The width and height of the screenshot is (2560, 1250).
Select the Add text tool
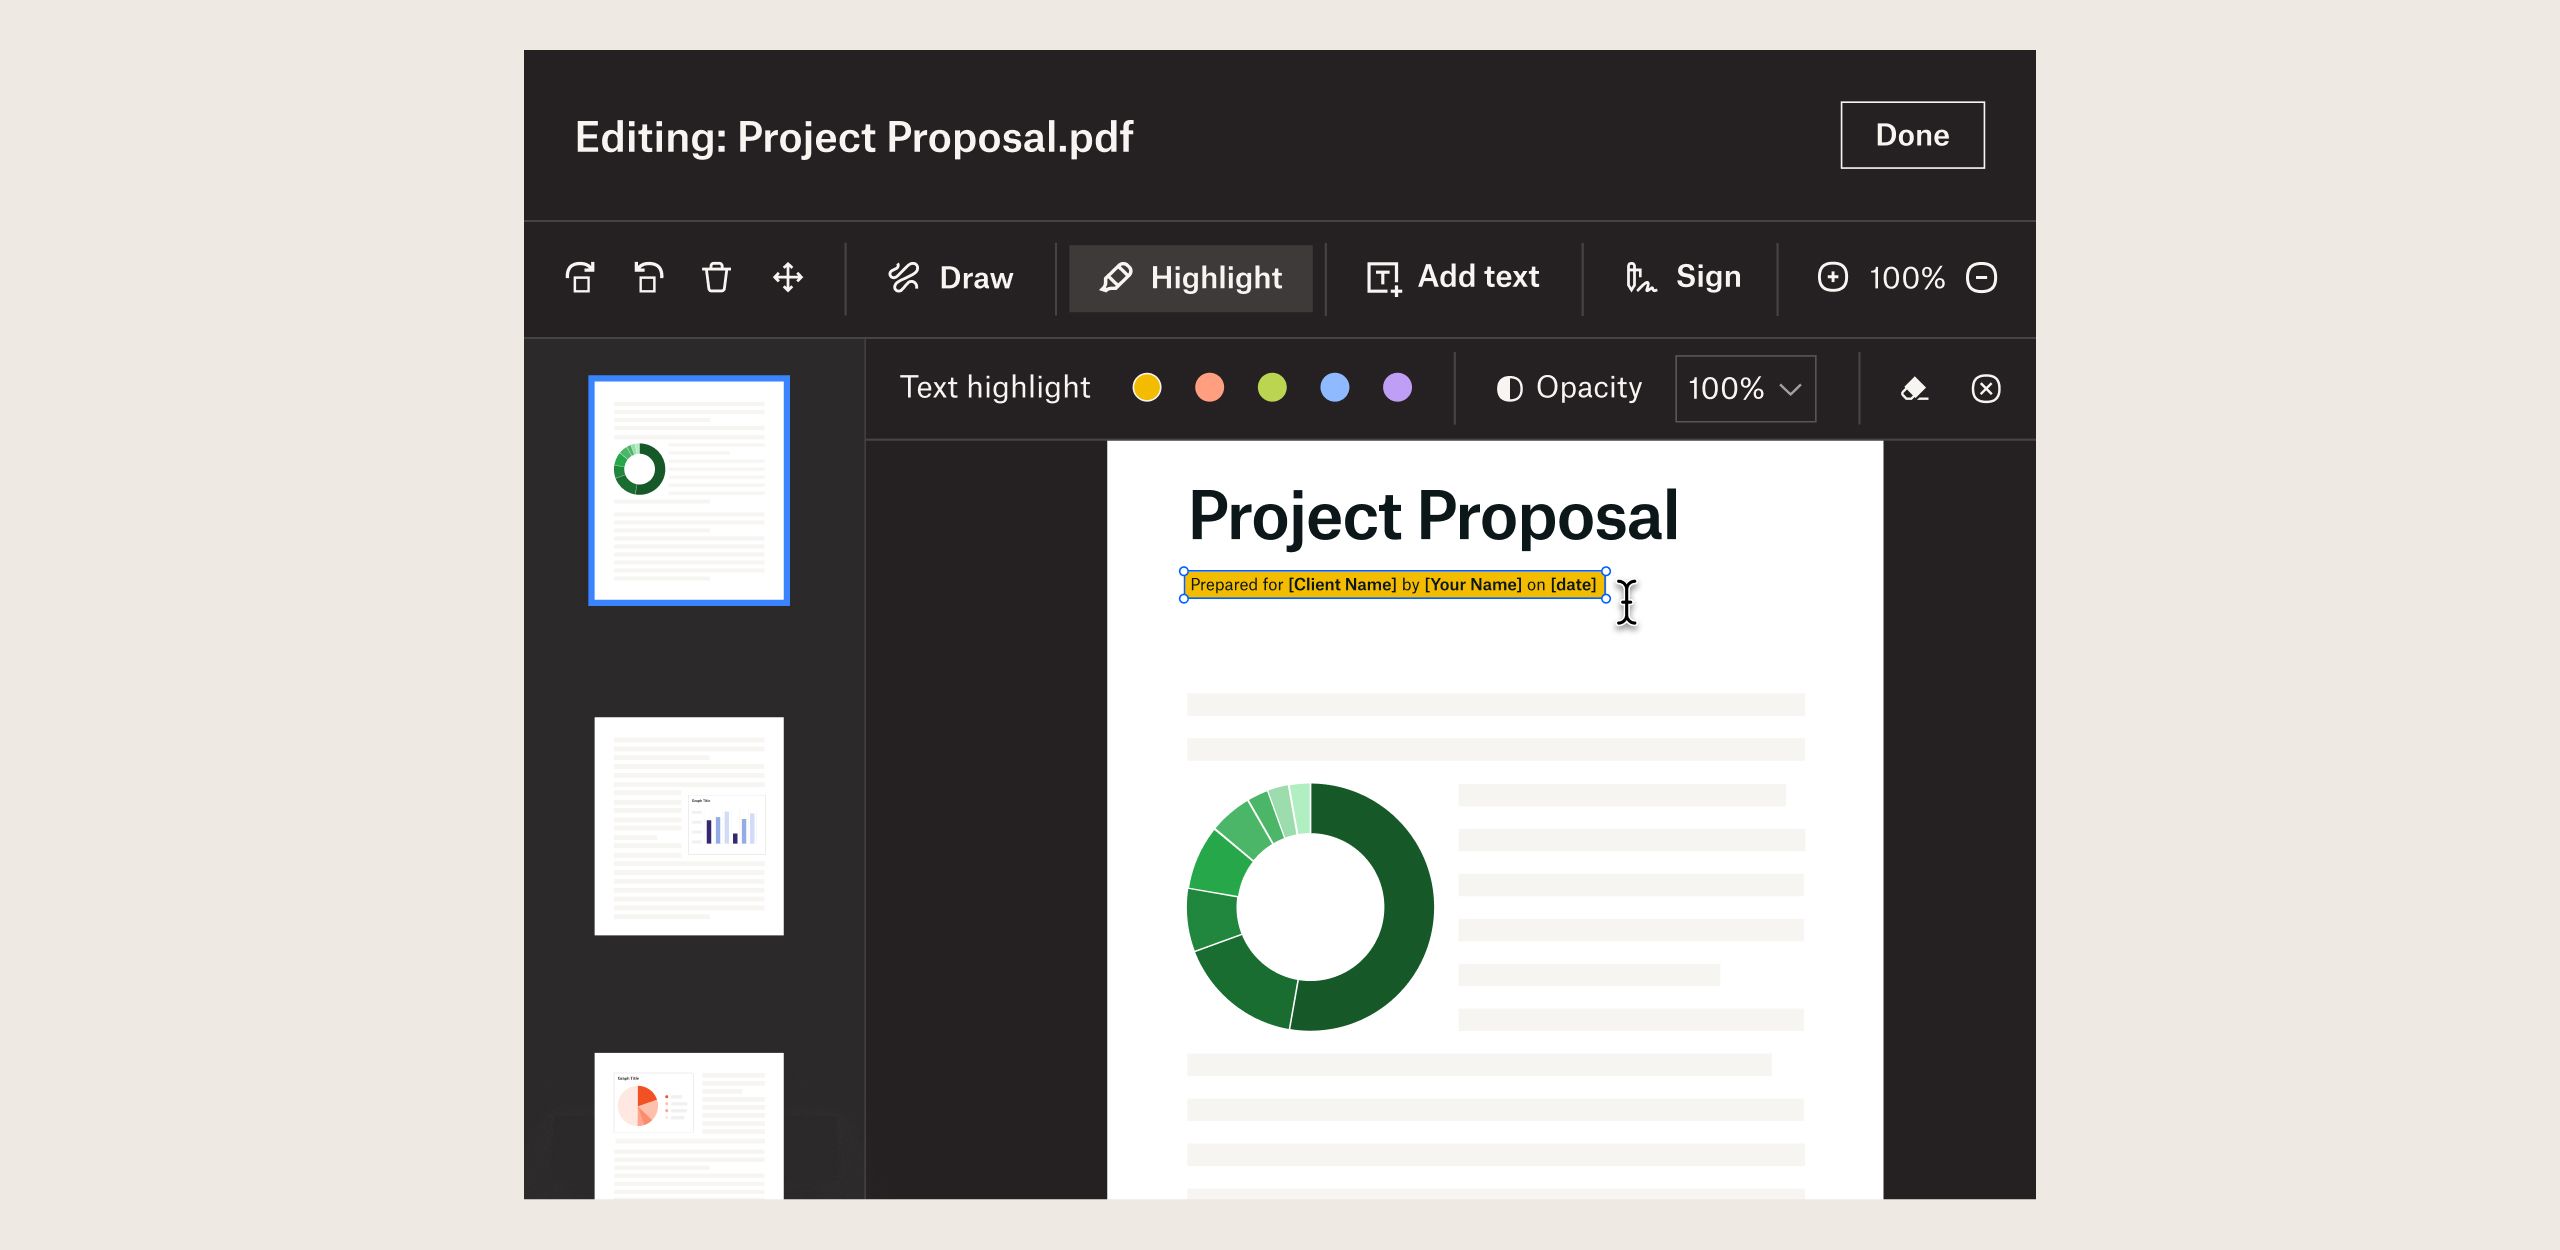[x=1451, y=276]
